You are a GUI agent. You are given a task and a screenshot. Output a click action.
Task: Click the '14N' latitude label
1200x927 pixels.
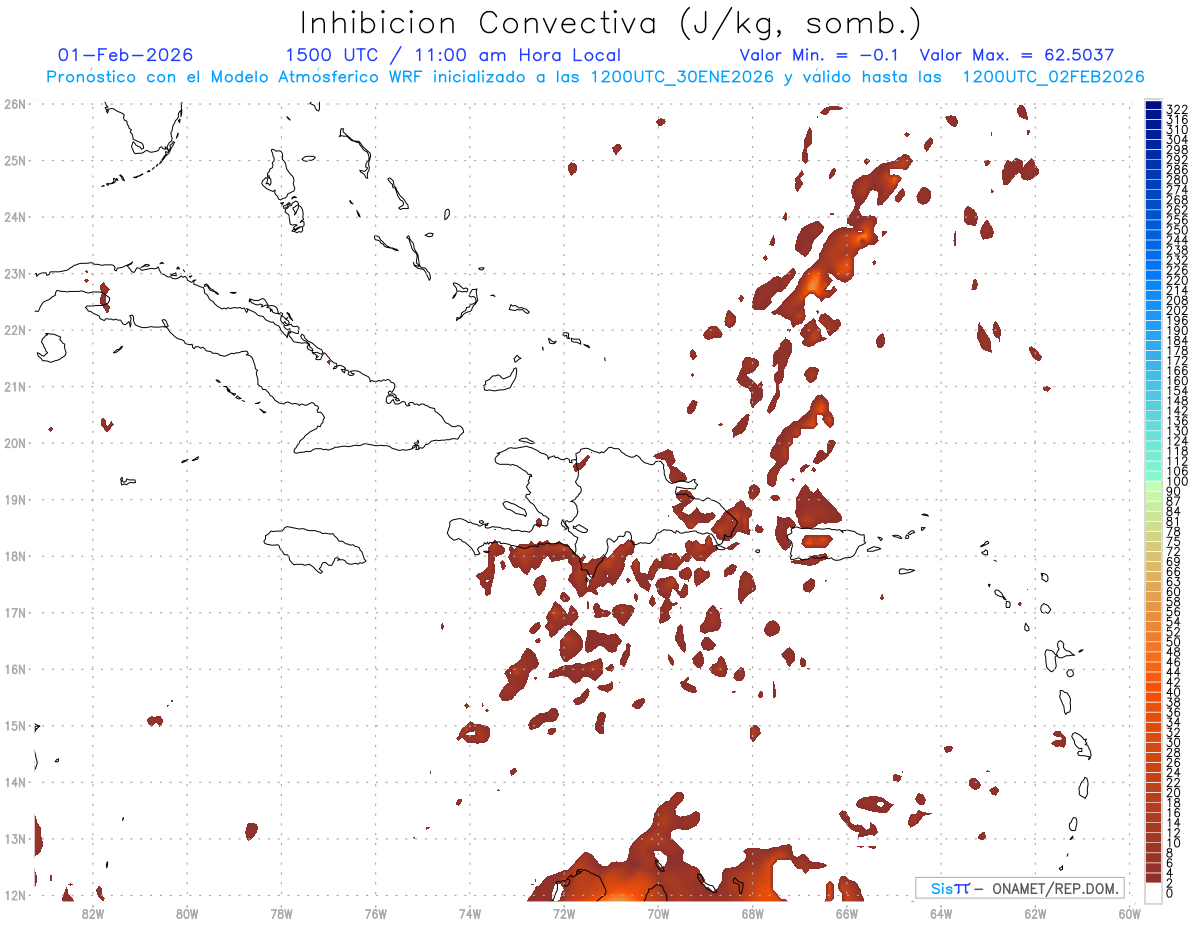(15, 781)
